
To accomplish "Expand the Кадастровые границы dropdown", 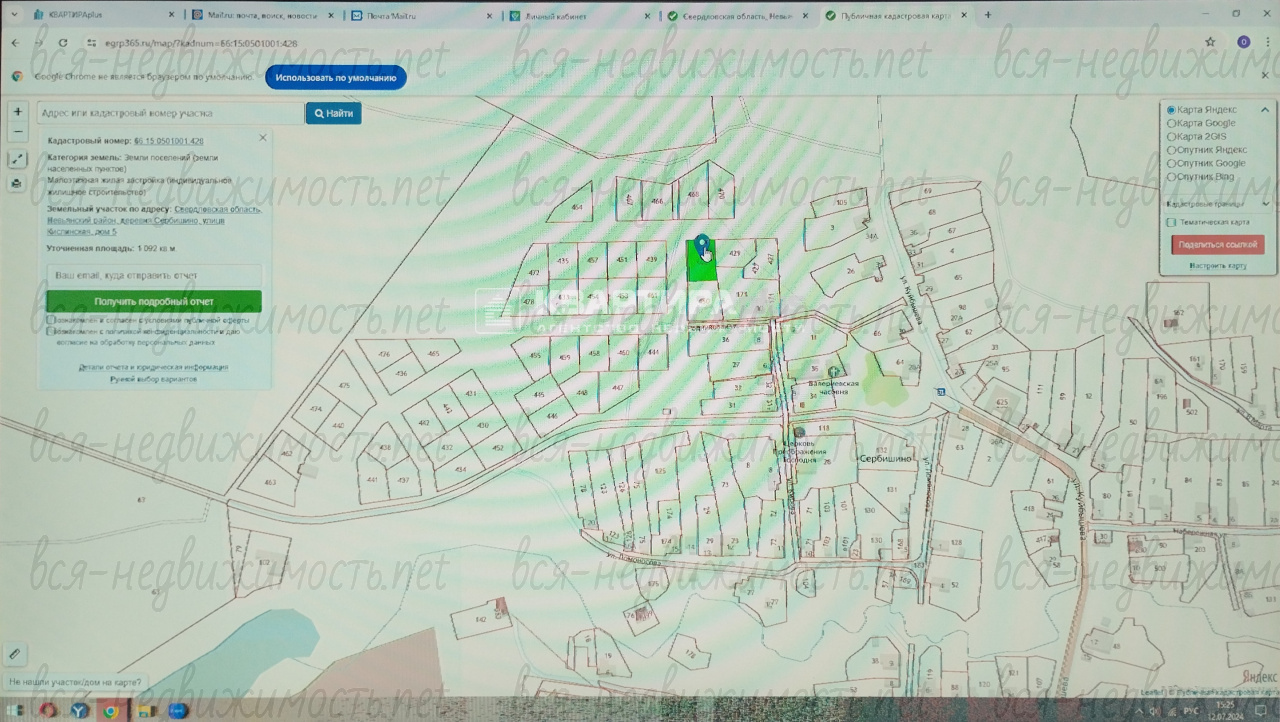I will click(1265, 203).
